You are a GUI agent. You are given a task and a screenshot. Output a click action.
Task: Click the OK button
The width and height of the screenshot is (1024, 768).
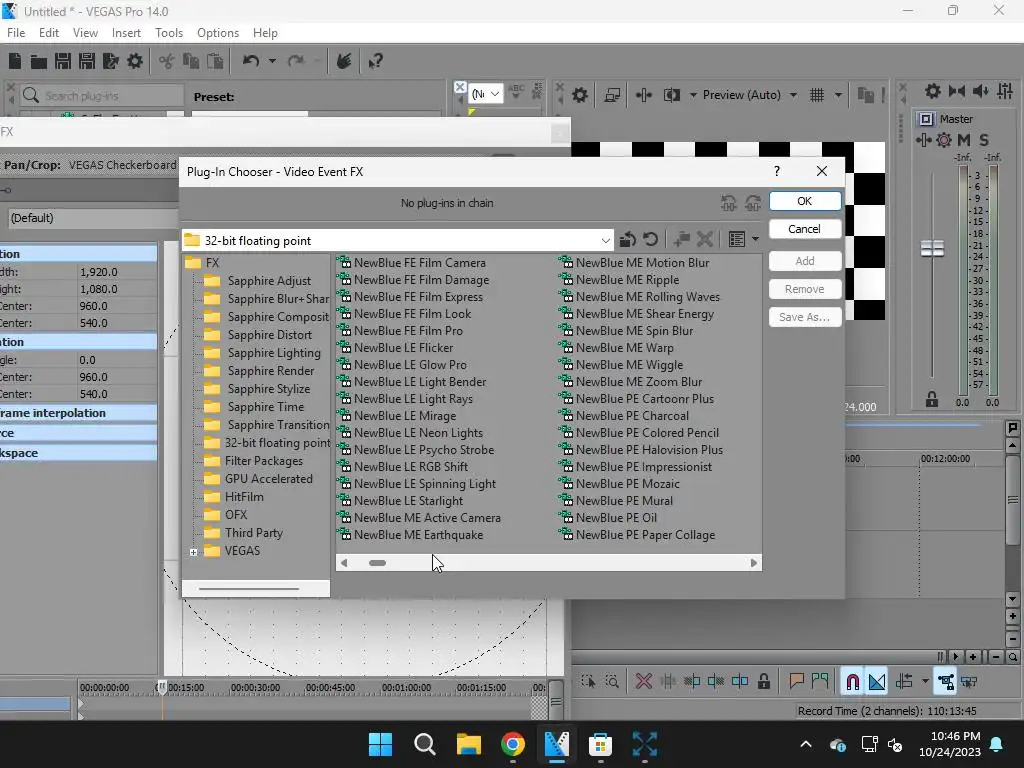click(x=805, y=201)
